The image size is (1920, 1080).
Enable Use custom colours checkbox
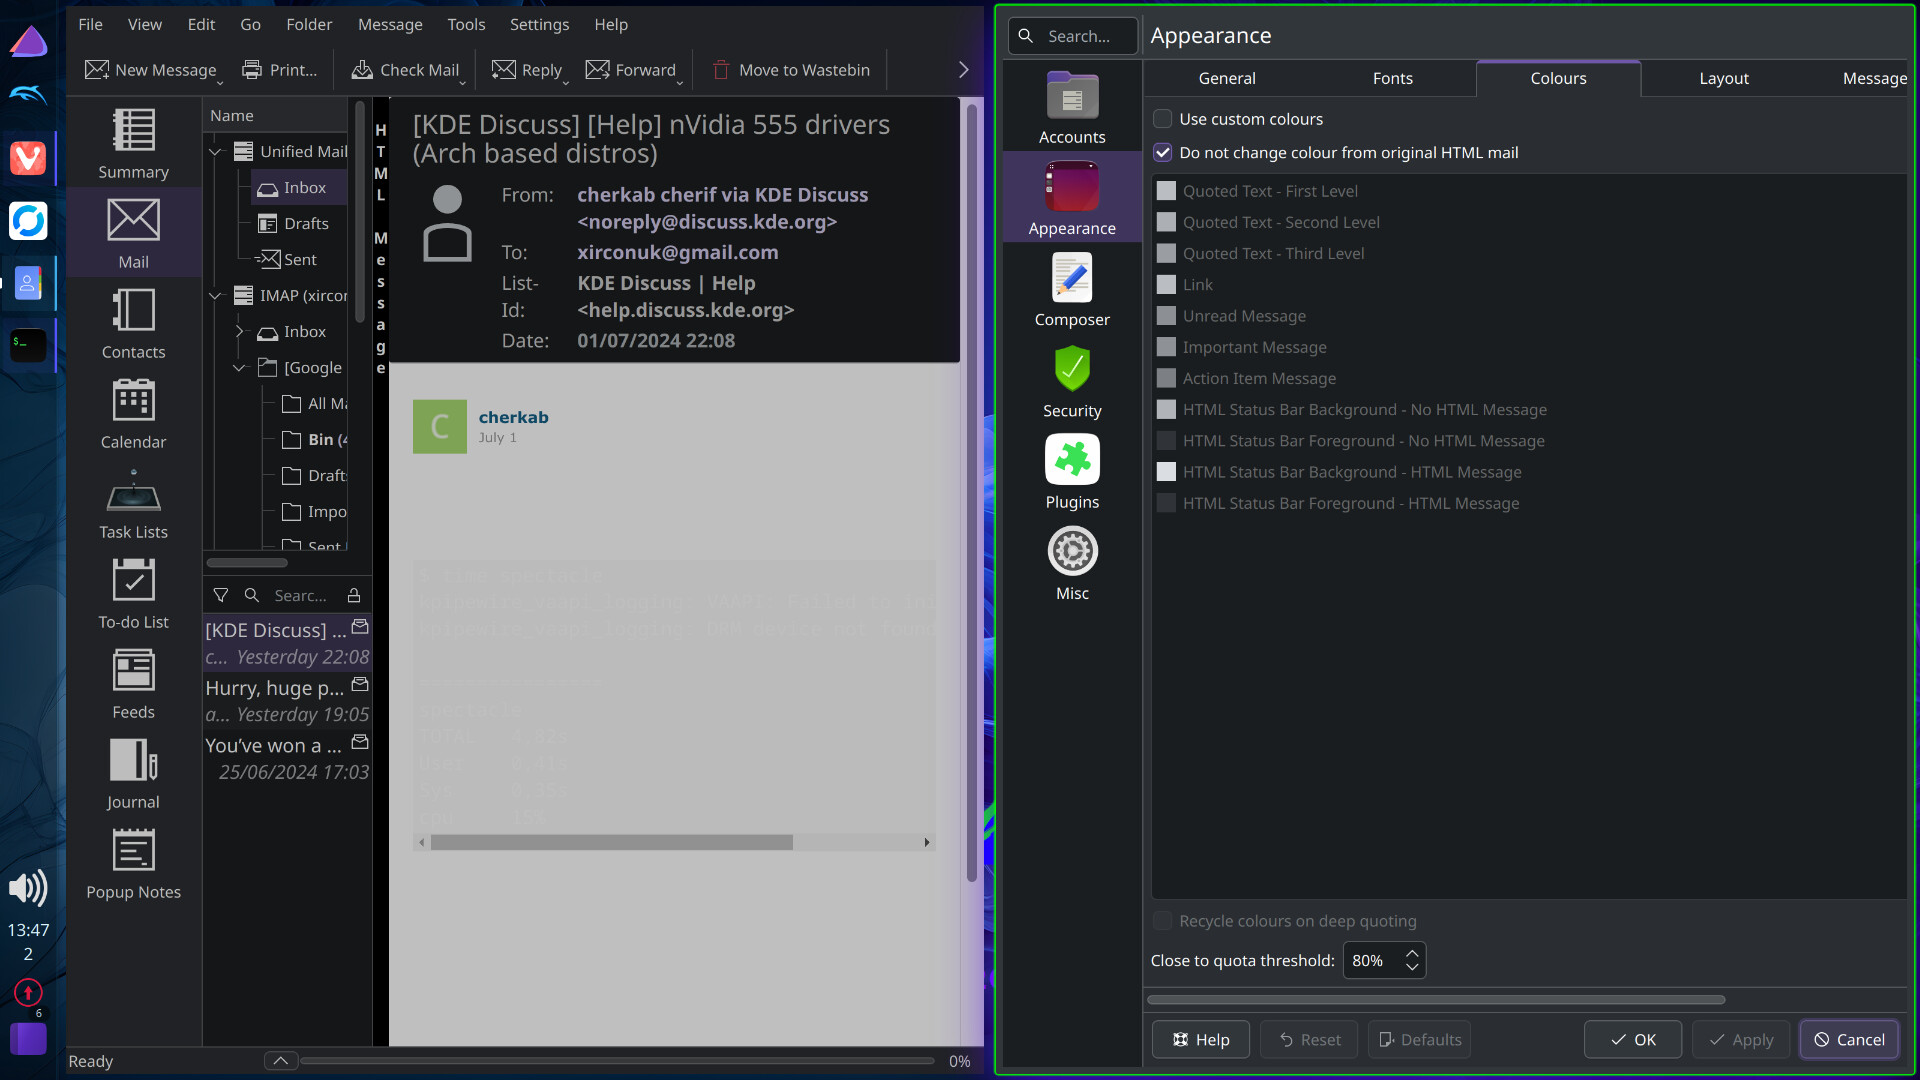tap(1163, 119)
